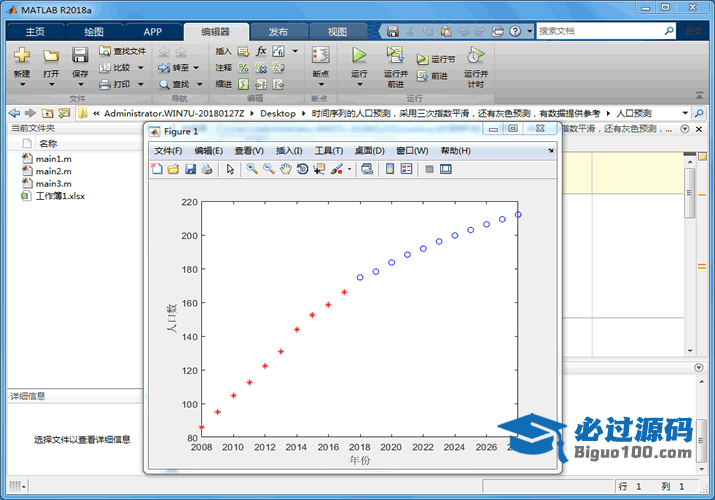This screenshot has width=715, height=500.
Task: Expand the 转至 dropdown arrow
Action: (196, 68)
